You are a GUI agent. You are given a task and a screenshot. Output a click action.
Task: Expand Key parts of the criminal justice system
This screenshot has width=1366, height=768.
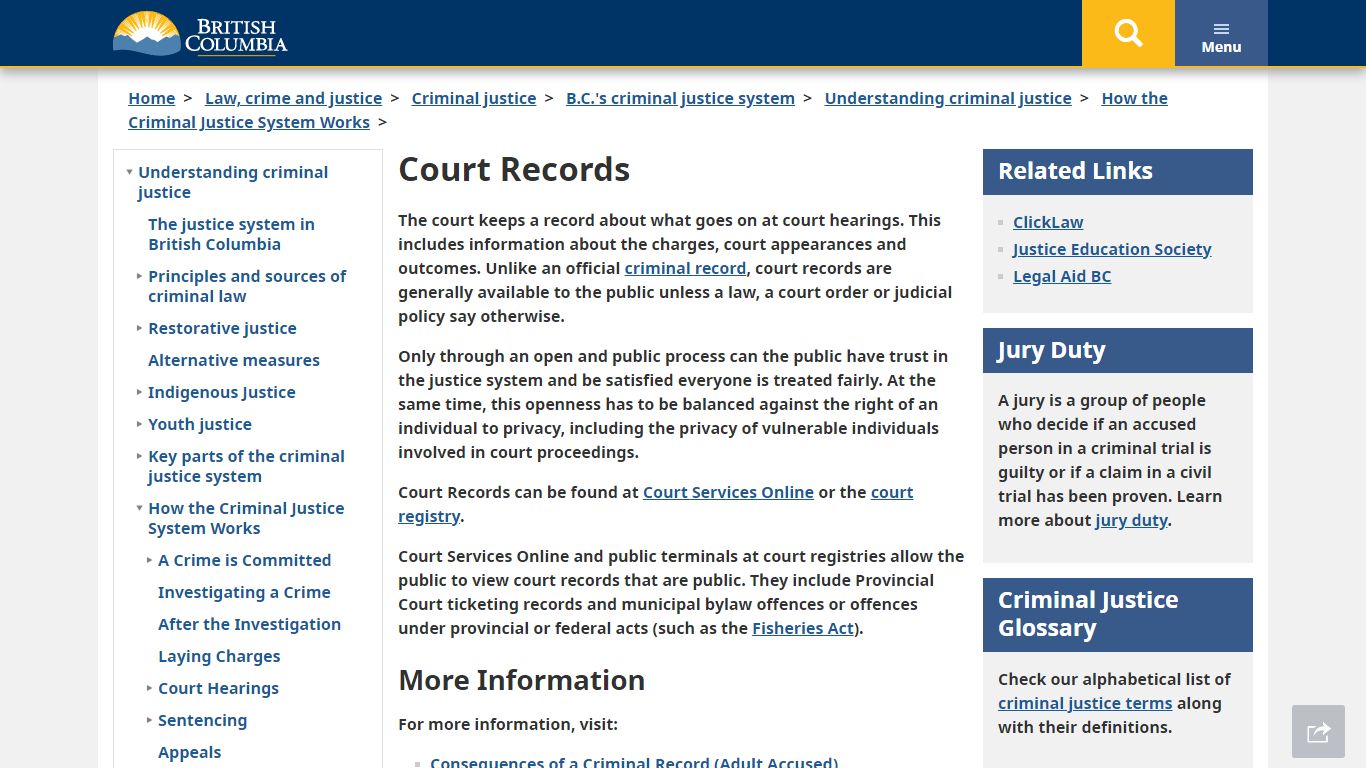(x=139, y=456)
